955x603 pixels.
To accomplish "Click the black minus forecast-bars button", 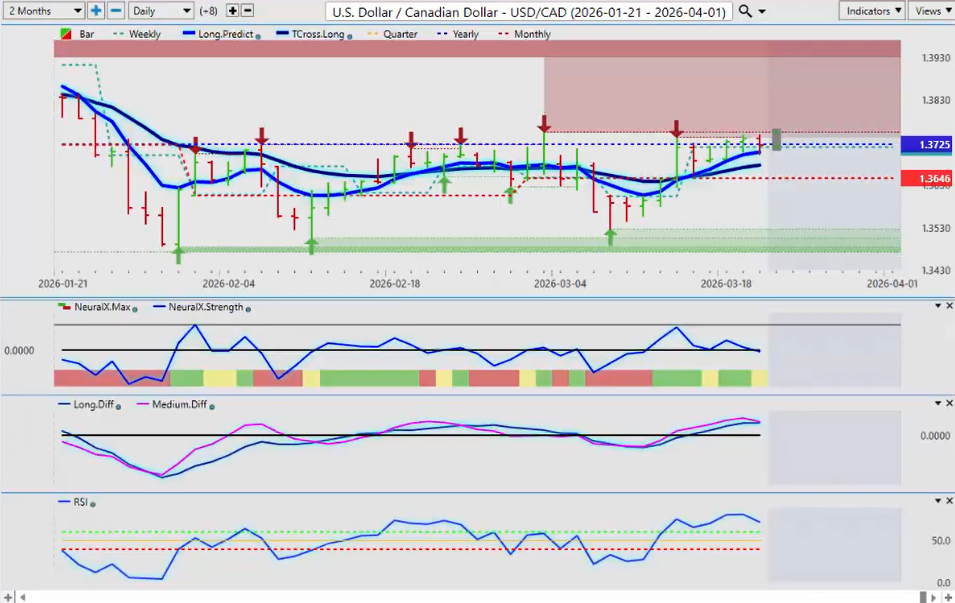I will click(248, 11).
